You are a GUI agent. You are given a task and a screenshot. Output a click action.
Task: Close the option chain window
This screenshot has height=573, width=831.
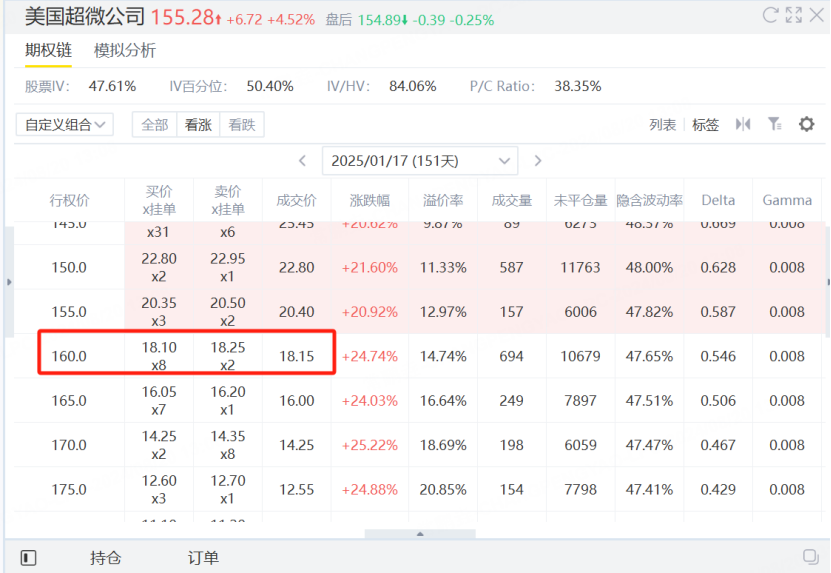coord(817,15)
